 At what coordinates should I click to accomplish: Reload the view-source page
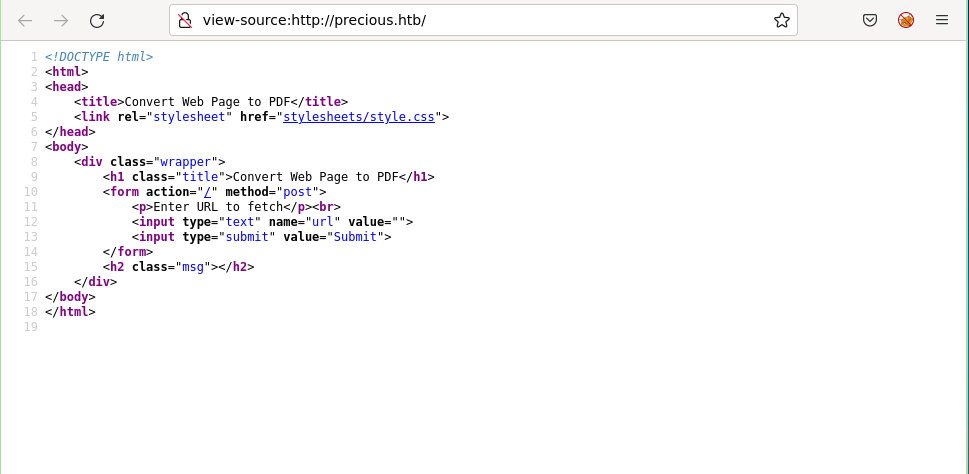pyautogui.click(x=97, y=20)
